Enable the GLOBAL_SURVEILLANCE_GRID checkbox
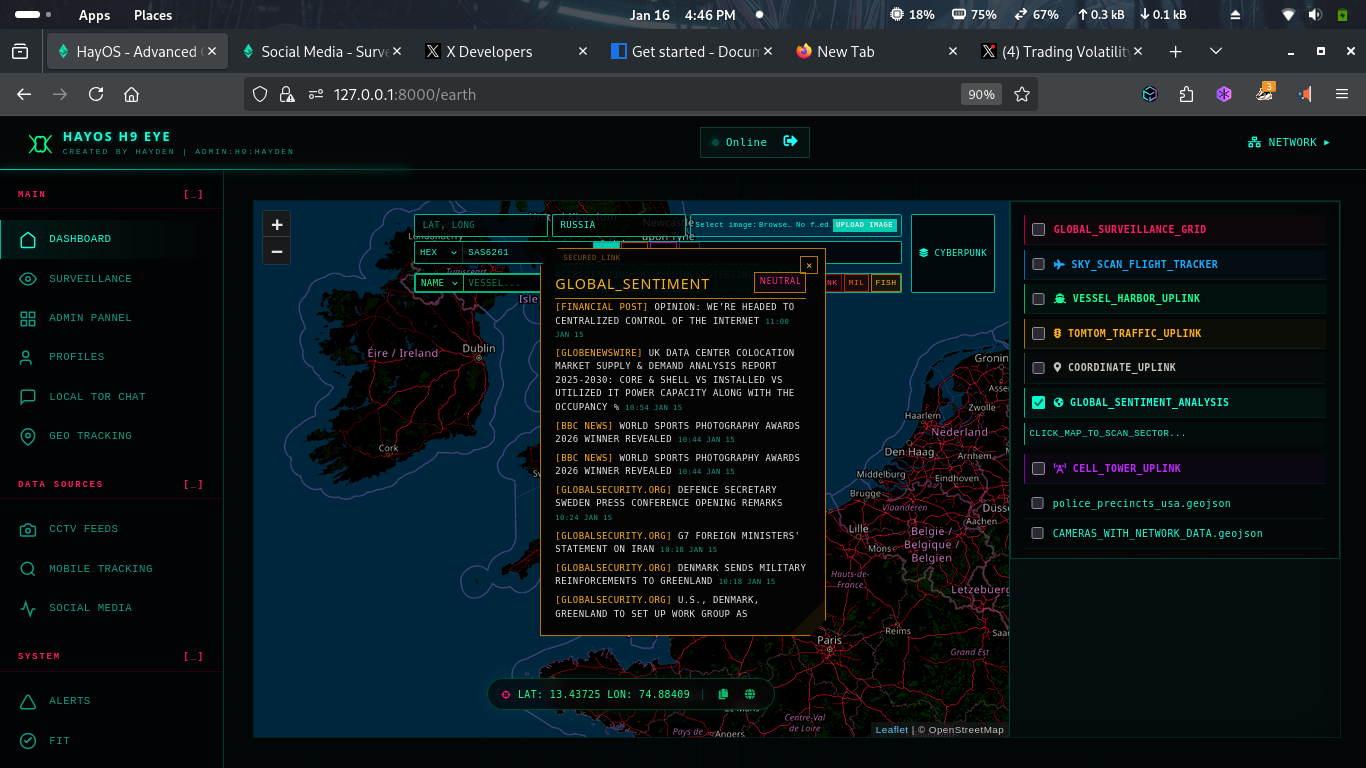Viewport: 1366px width, 768px height. pyautogui.click(x=1038, y=229)
